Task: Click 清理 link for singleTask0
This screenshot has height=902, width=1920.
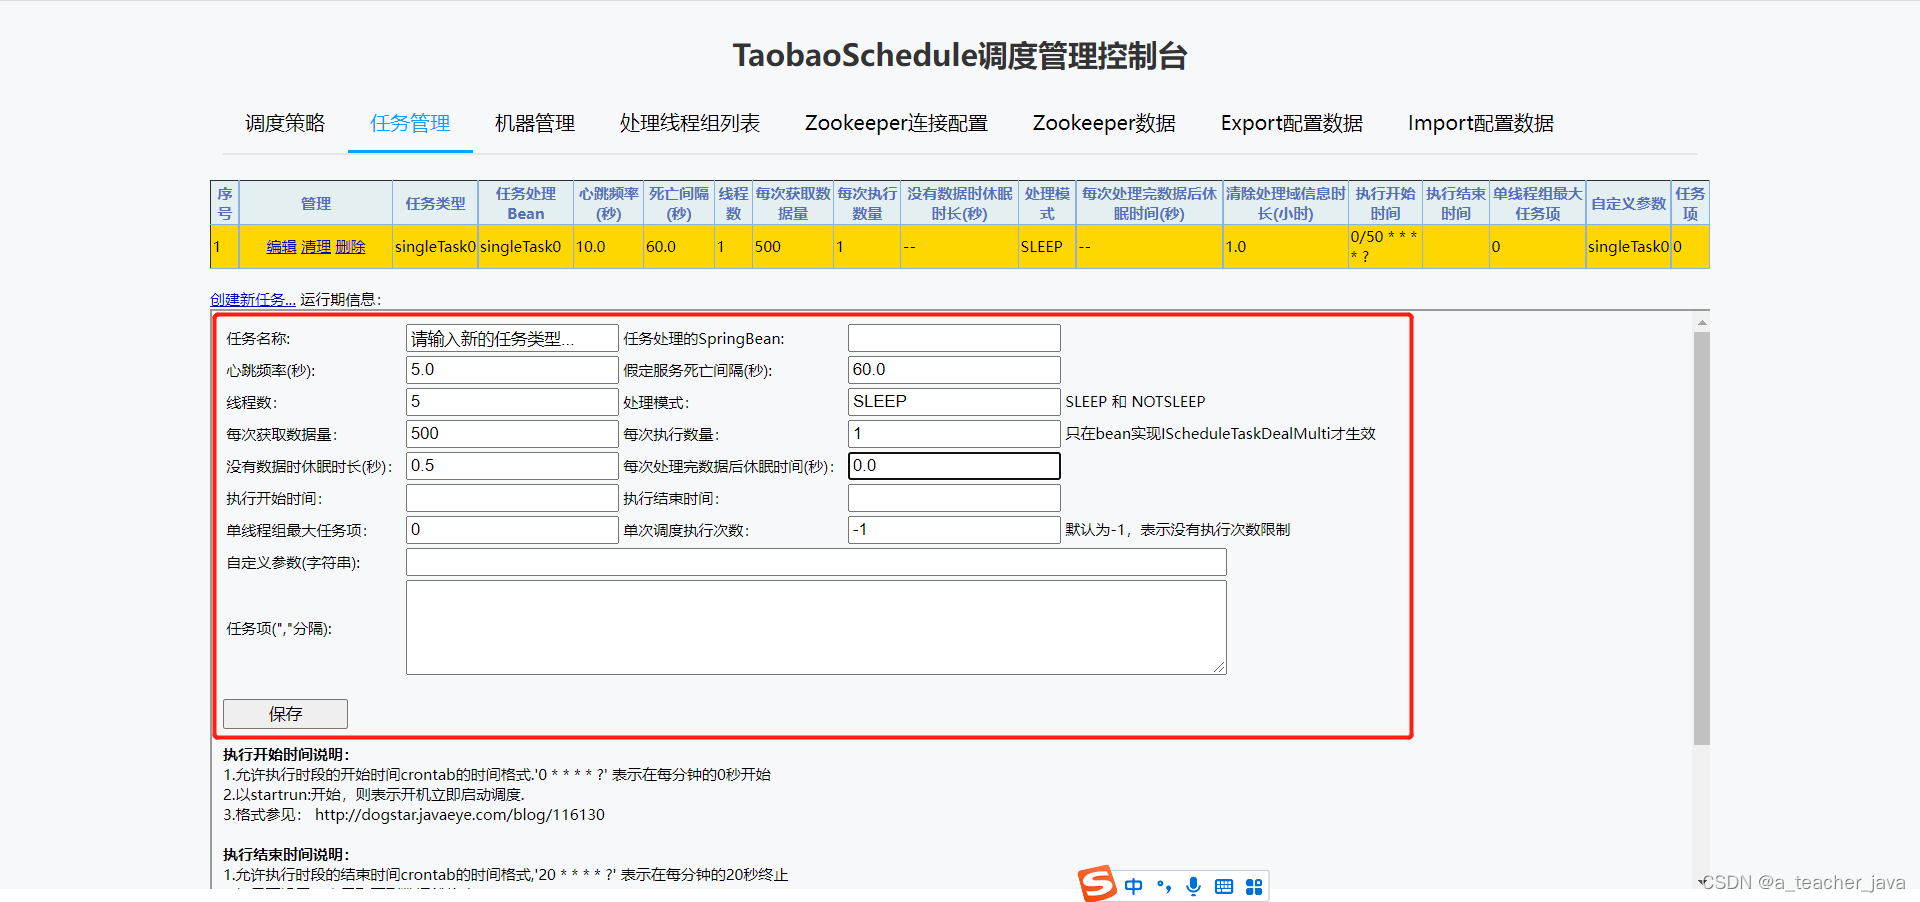Action: (x=316, y=247)
